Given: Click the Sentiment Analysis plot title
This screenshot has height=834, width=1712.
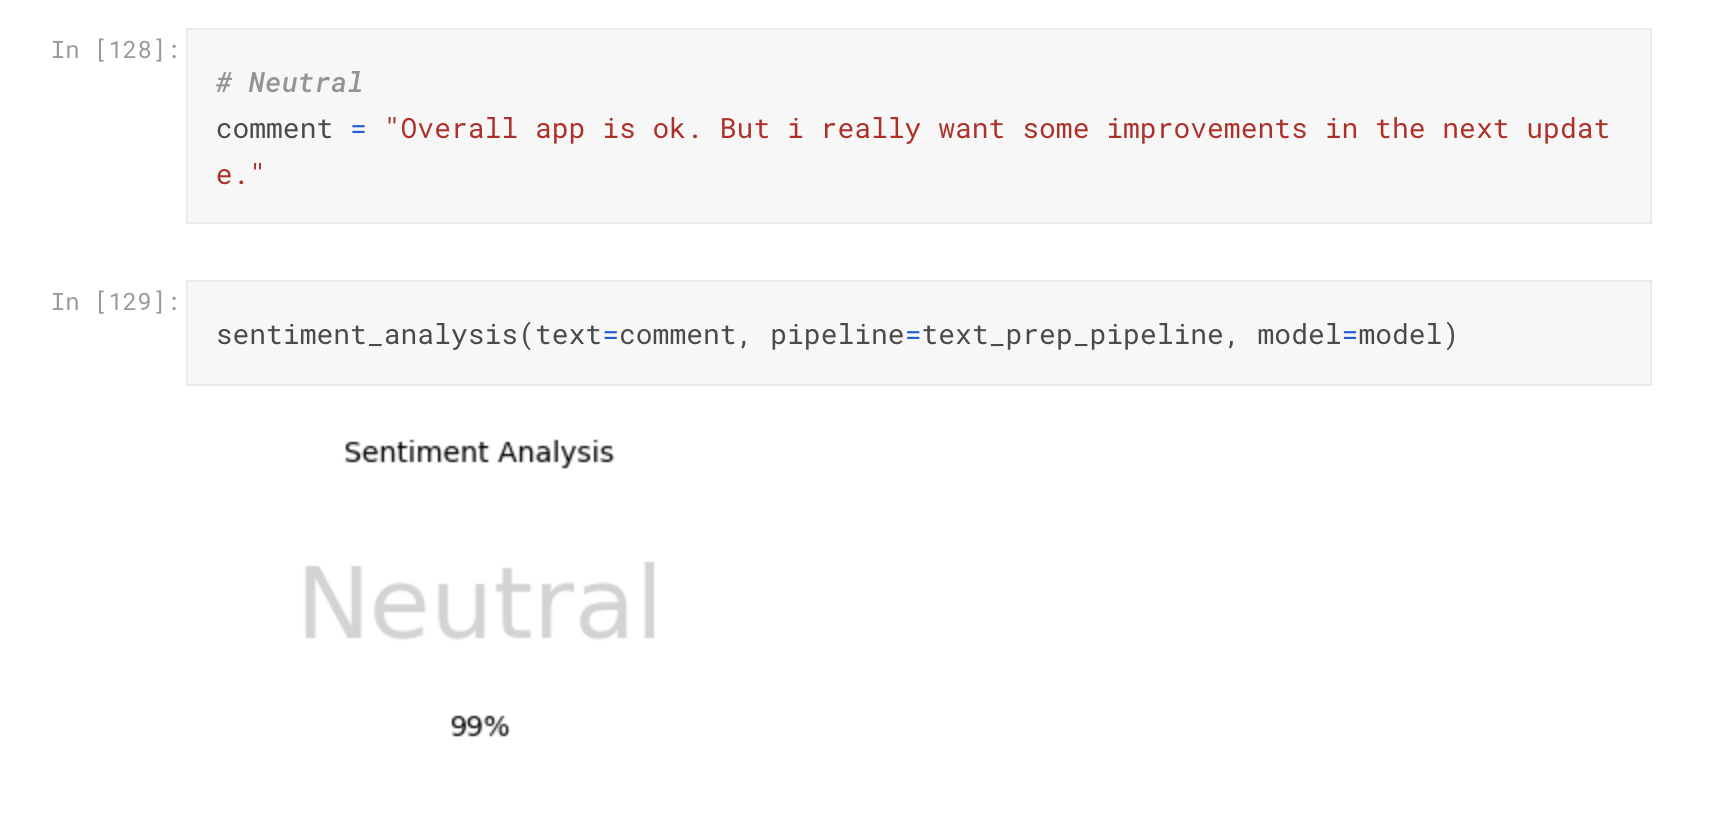Looking at the screenshot, I should point(479,453).
